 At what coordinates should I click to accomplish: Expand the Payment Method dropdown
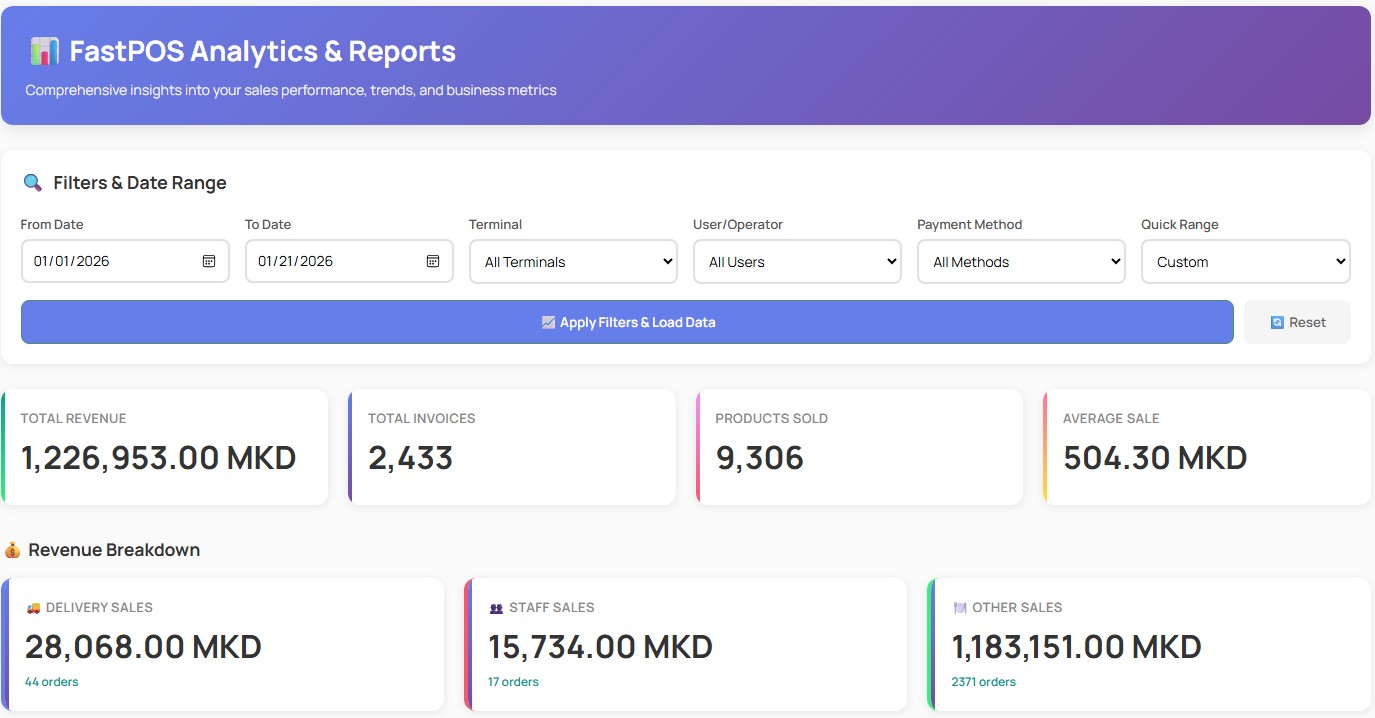click(x=1020, y=261)
